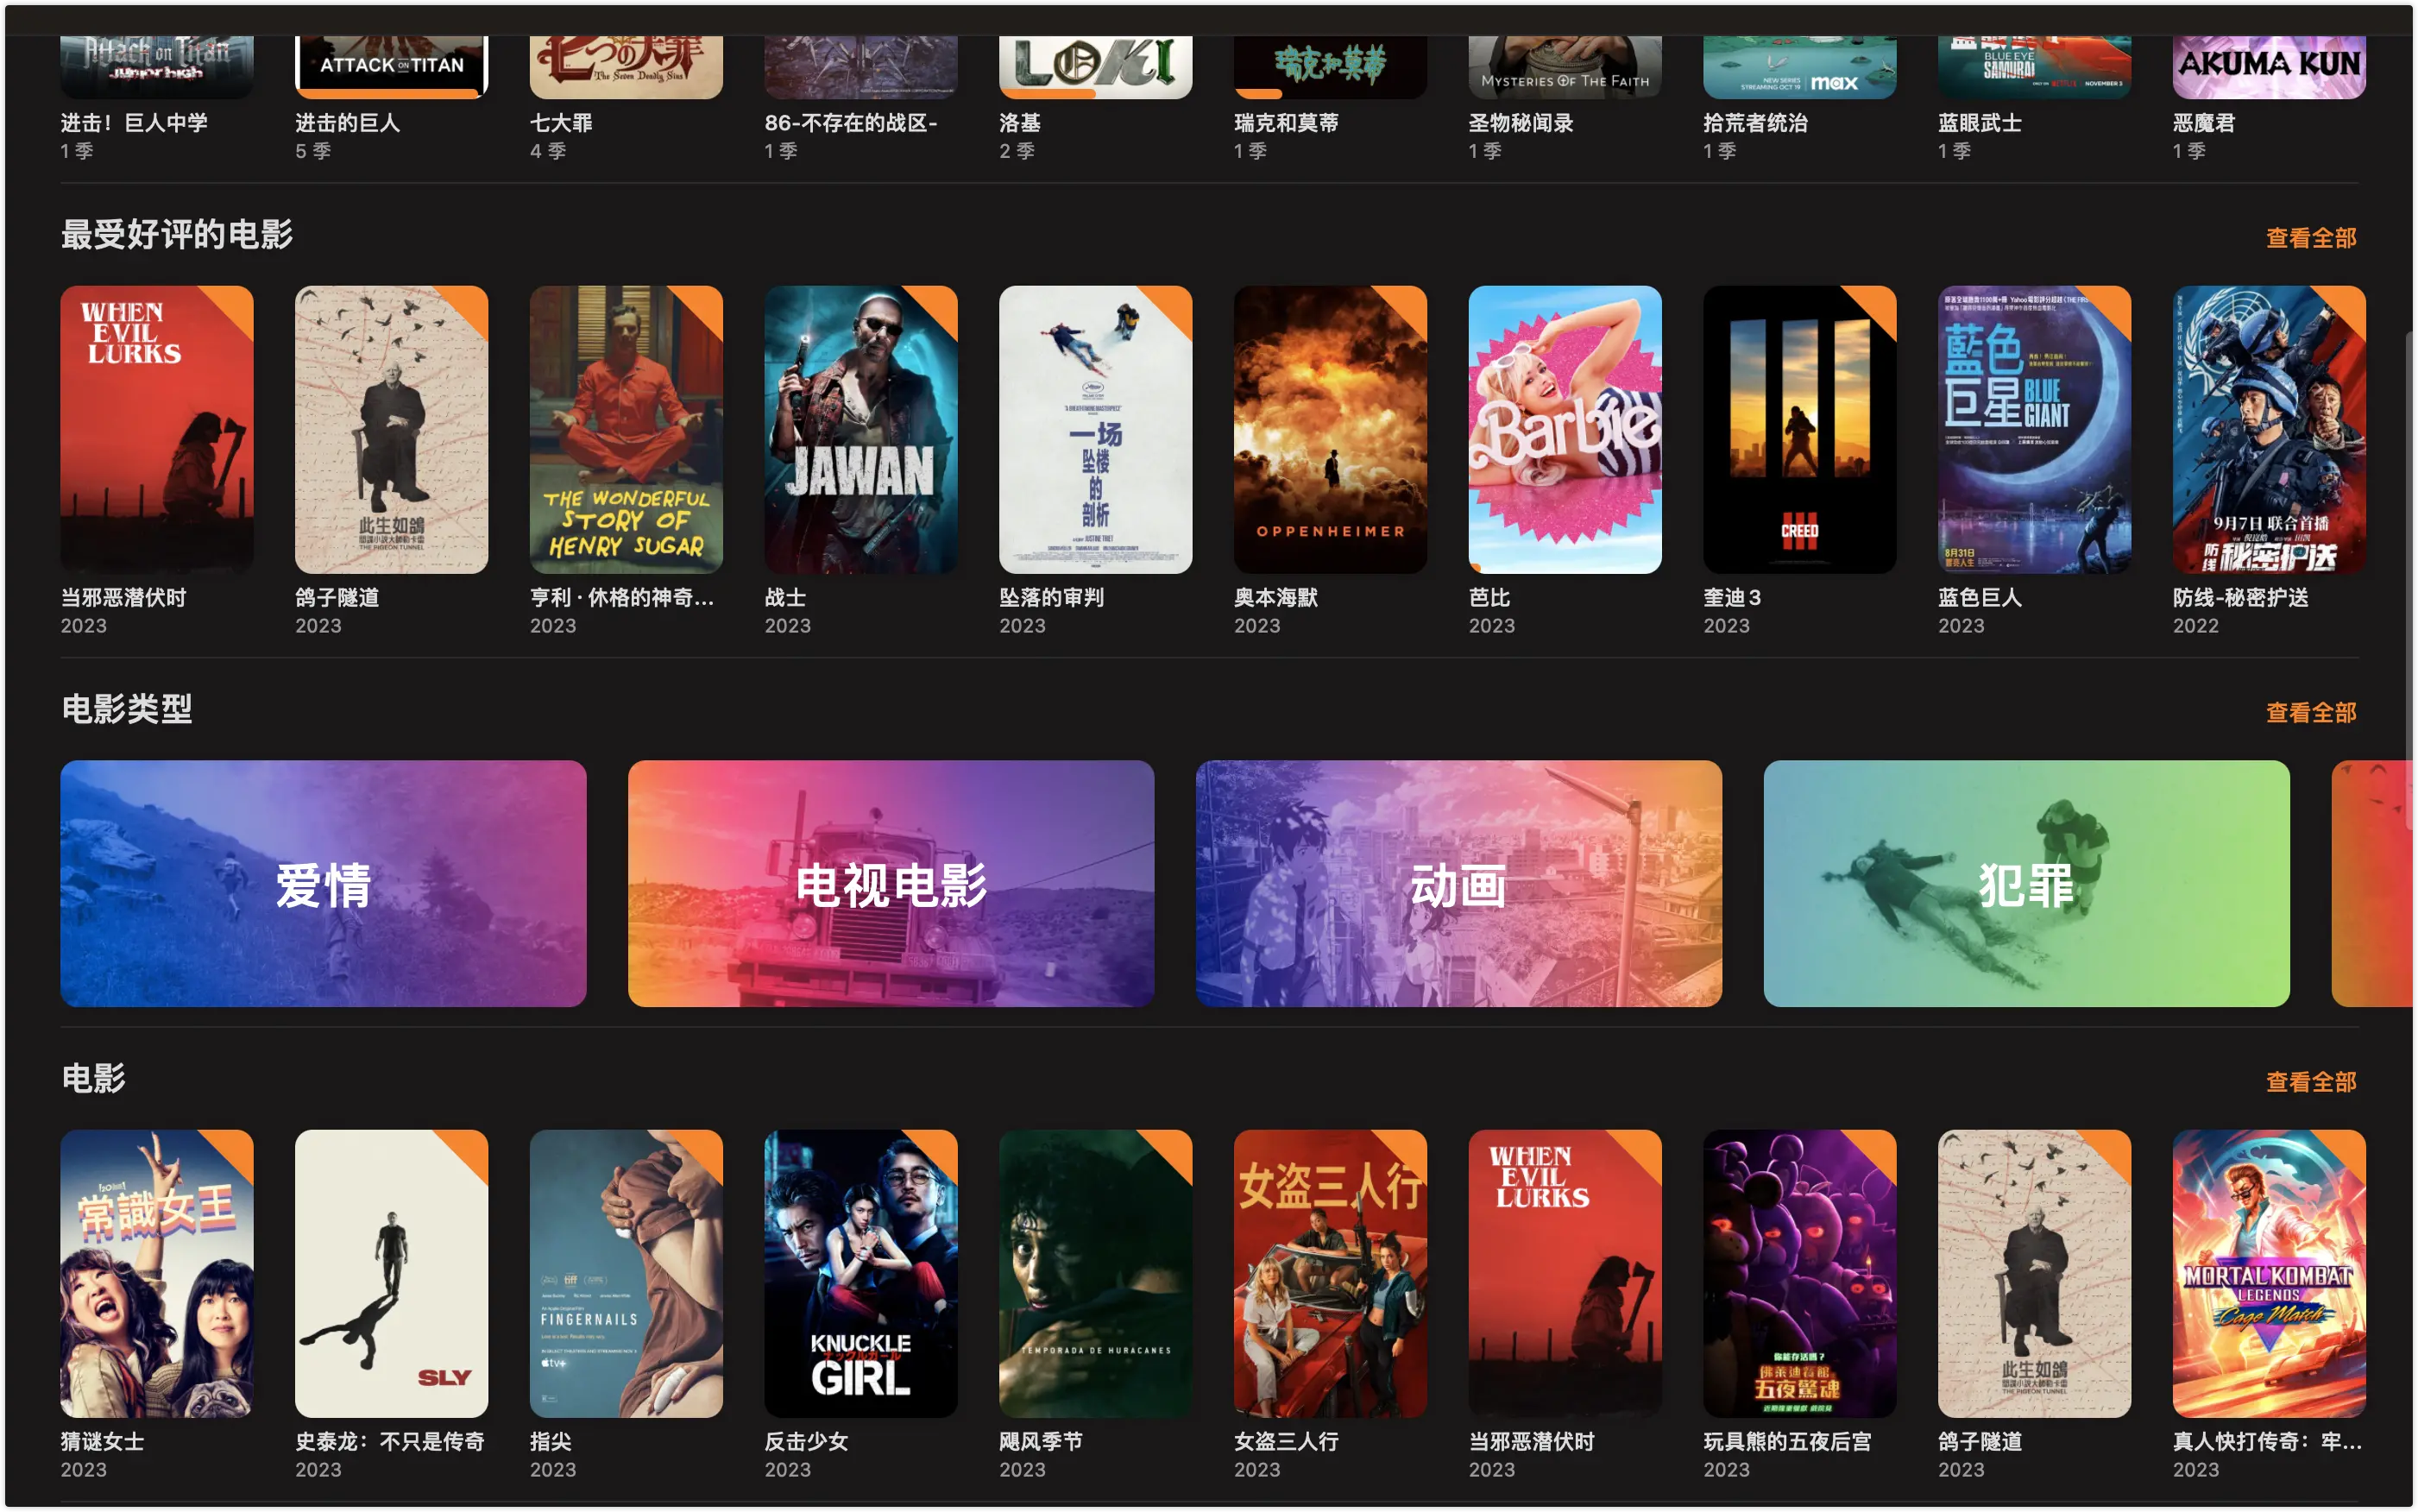2418x1512 pixels.
Task: Click the 猜谜女士 title text
Action: coord(103,1441)
